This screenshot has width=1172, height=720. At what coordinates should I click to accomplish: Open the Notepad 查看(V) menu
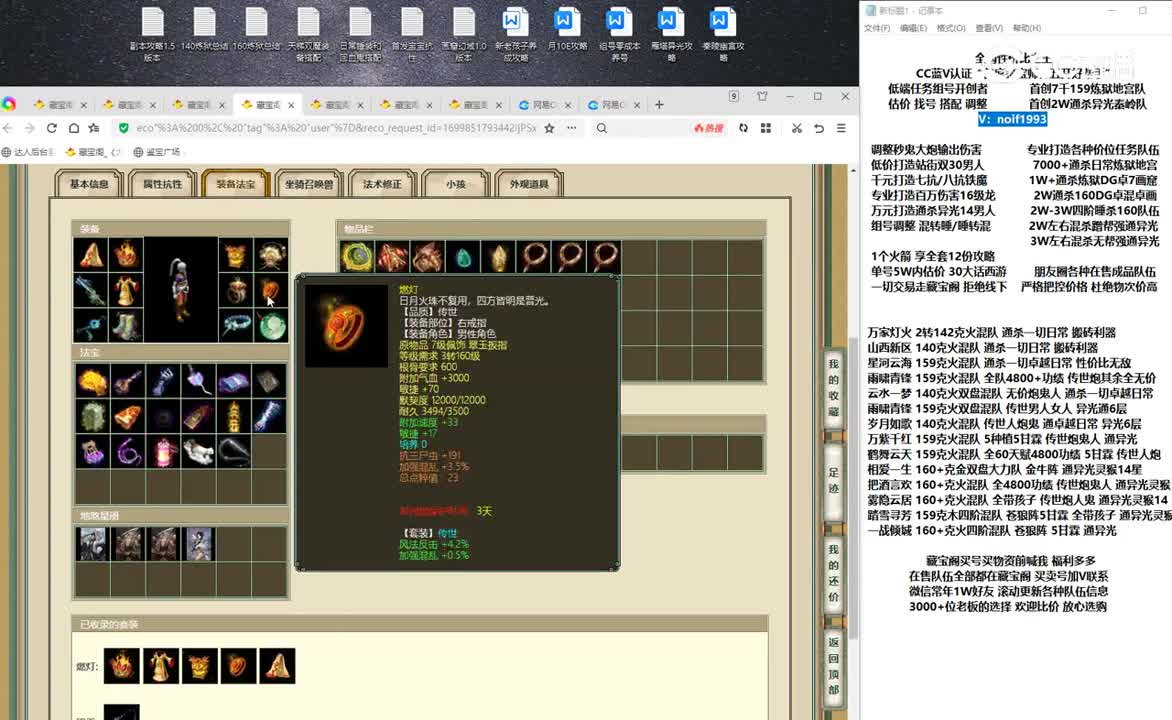tap(989, 28)
